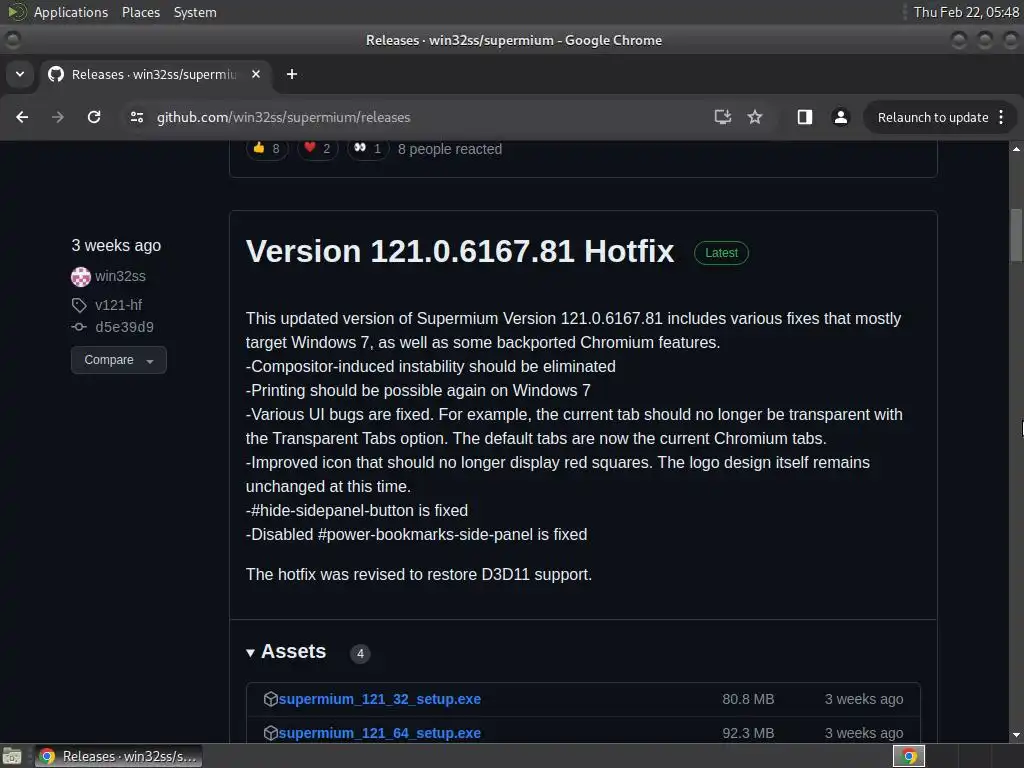Click the commit icon beside d5e39d9
The width and height of the screenshot is (1024, 768).
[79, 327]
